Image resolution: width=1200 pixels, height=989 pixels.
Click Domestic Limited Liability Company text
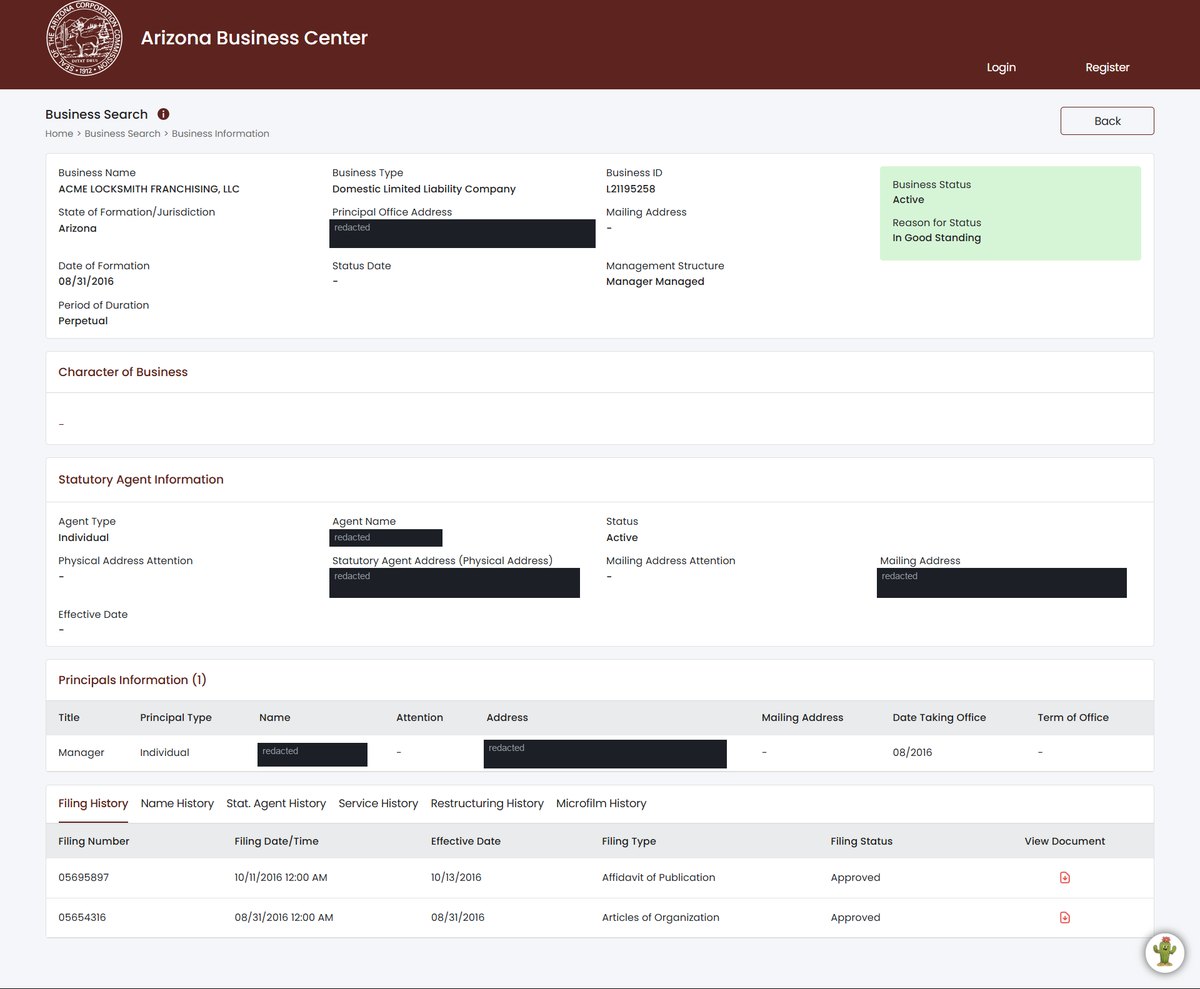click(424, 189)
